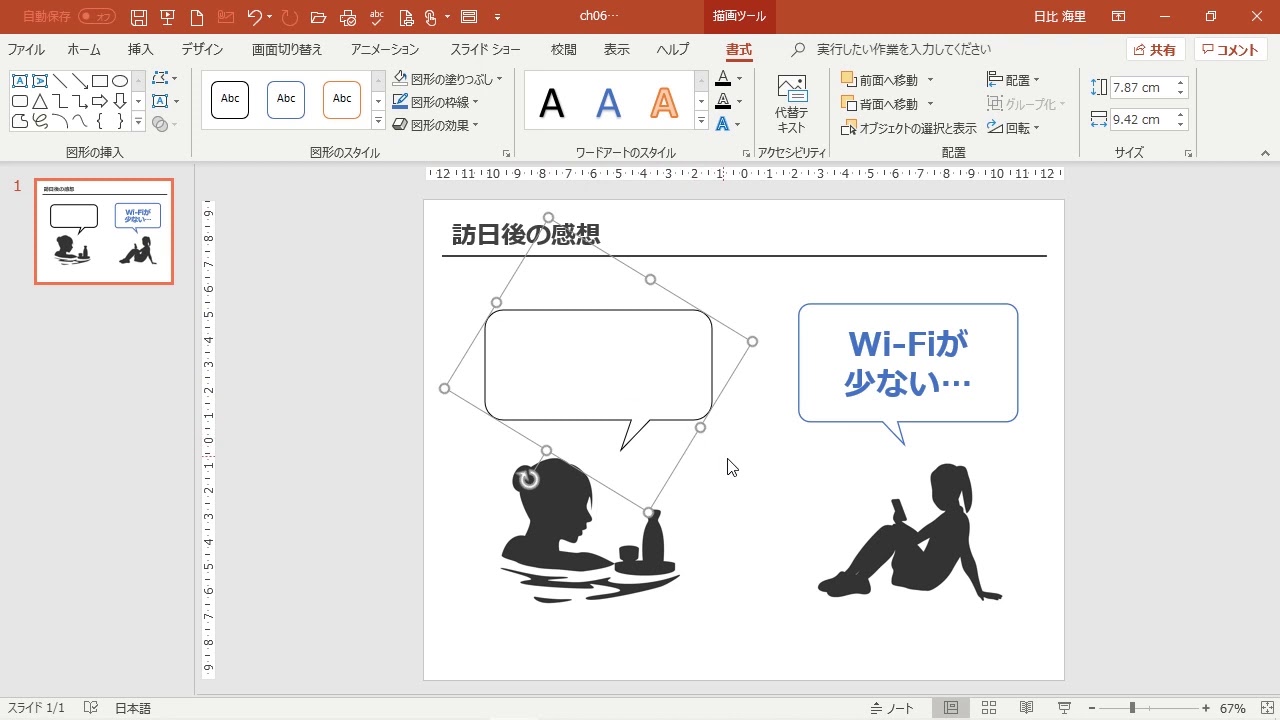
Task: Switch to the デザイン tab
Action: coord(202,50)
